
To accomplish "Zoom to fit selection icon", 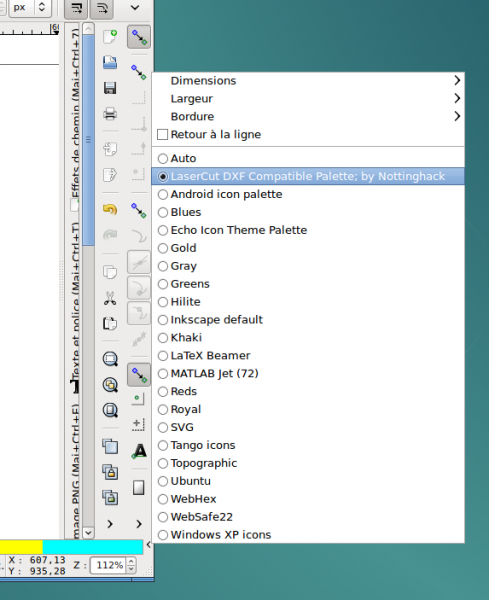I will pos(110,359).
